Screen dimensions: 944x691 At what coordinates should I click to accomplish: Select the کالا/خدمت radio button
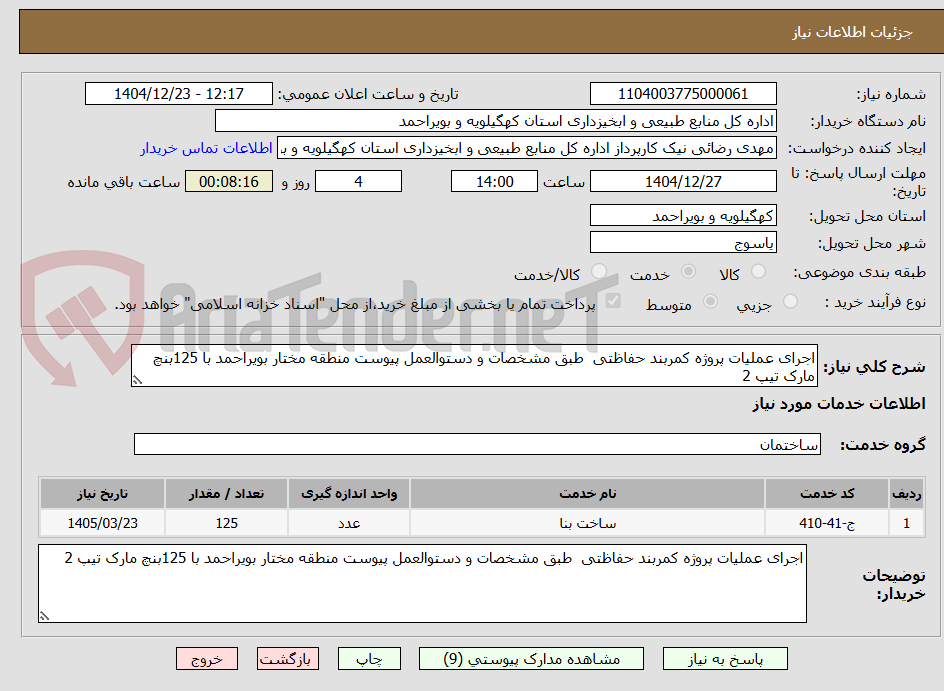pyautogui.click(x=598, y=271)
